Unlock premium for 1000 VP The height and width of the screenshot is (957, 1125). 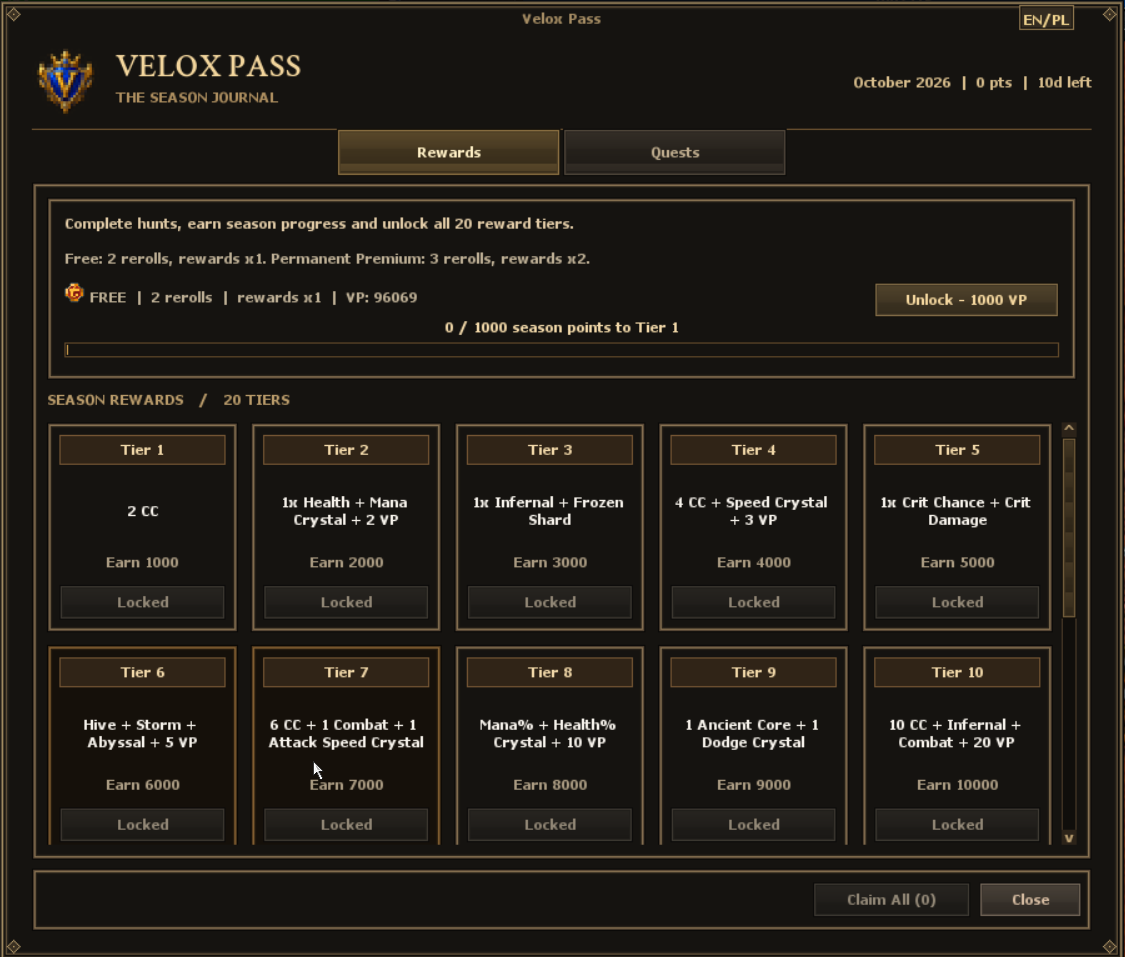click(x=966, y=300)
